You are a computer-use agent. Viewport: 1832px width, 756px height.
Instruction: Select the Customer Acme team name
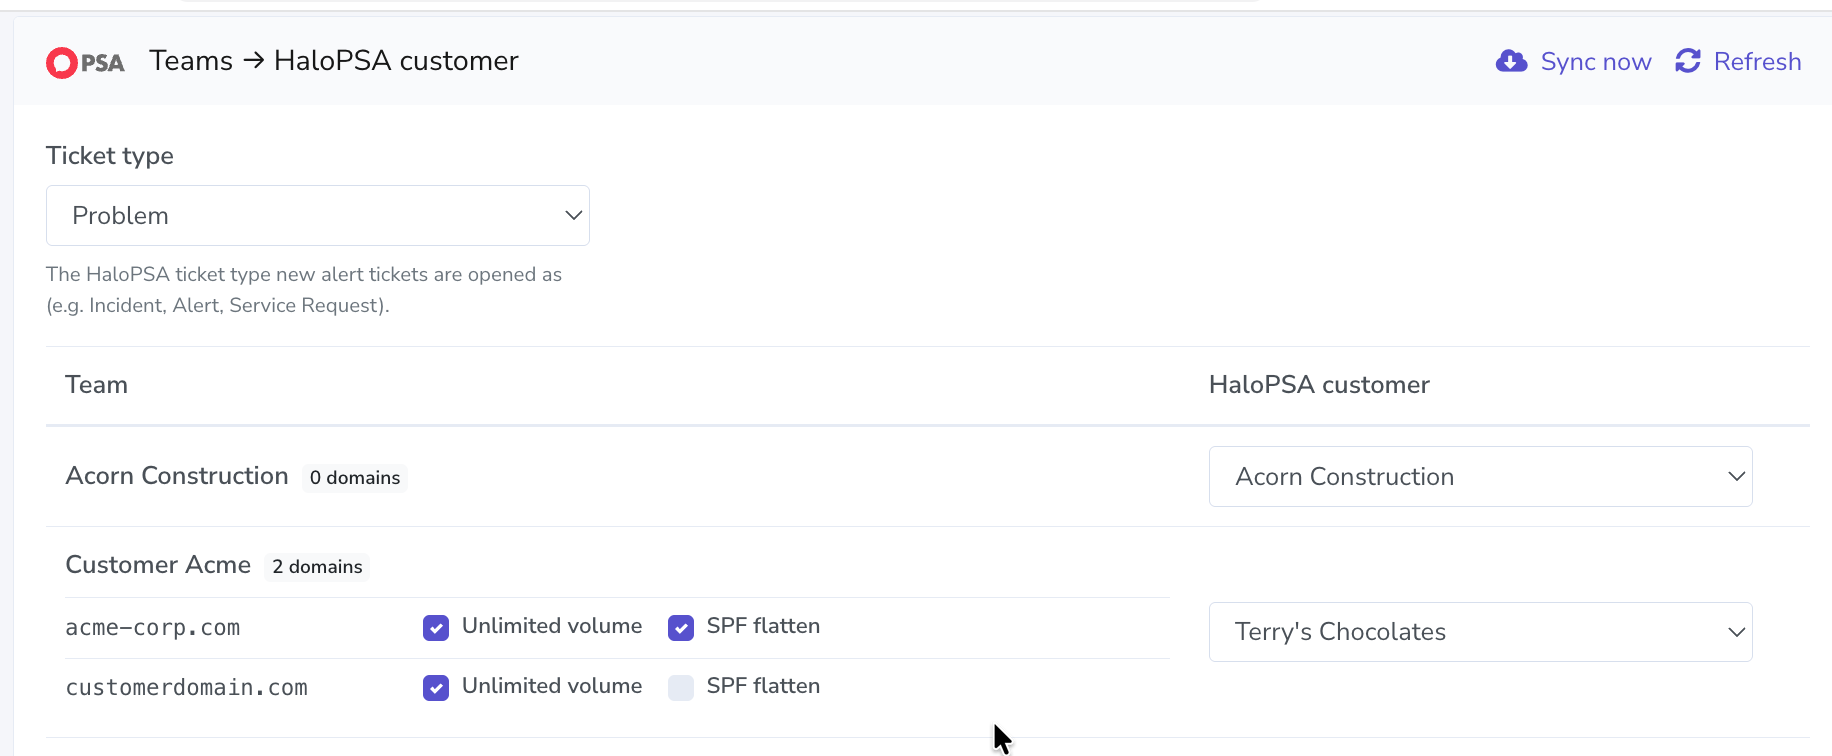click(158, 565)
